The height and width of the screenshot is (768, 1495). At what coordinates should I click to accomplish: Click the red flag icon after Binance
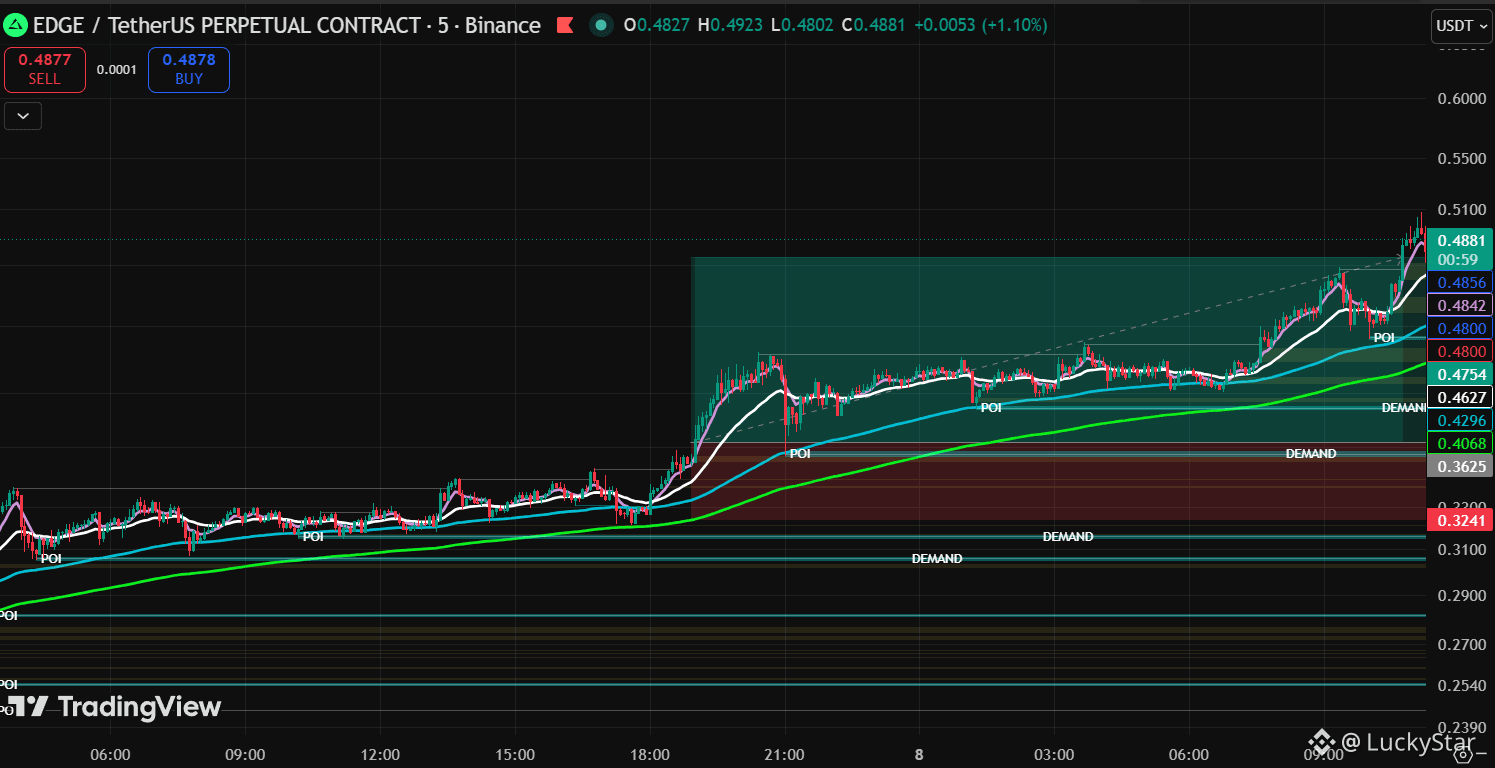[565, 25]
